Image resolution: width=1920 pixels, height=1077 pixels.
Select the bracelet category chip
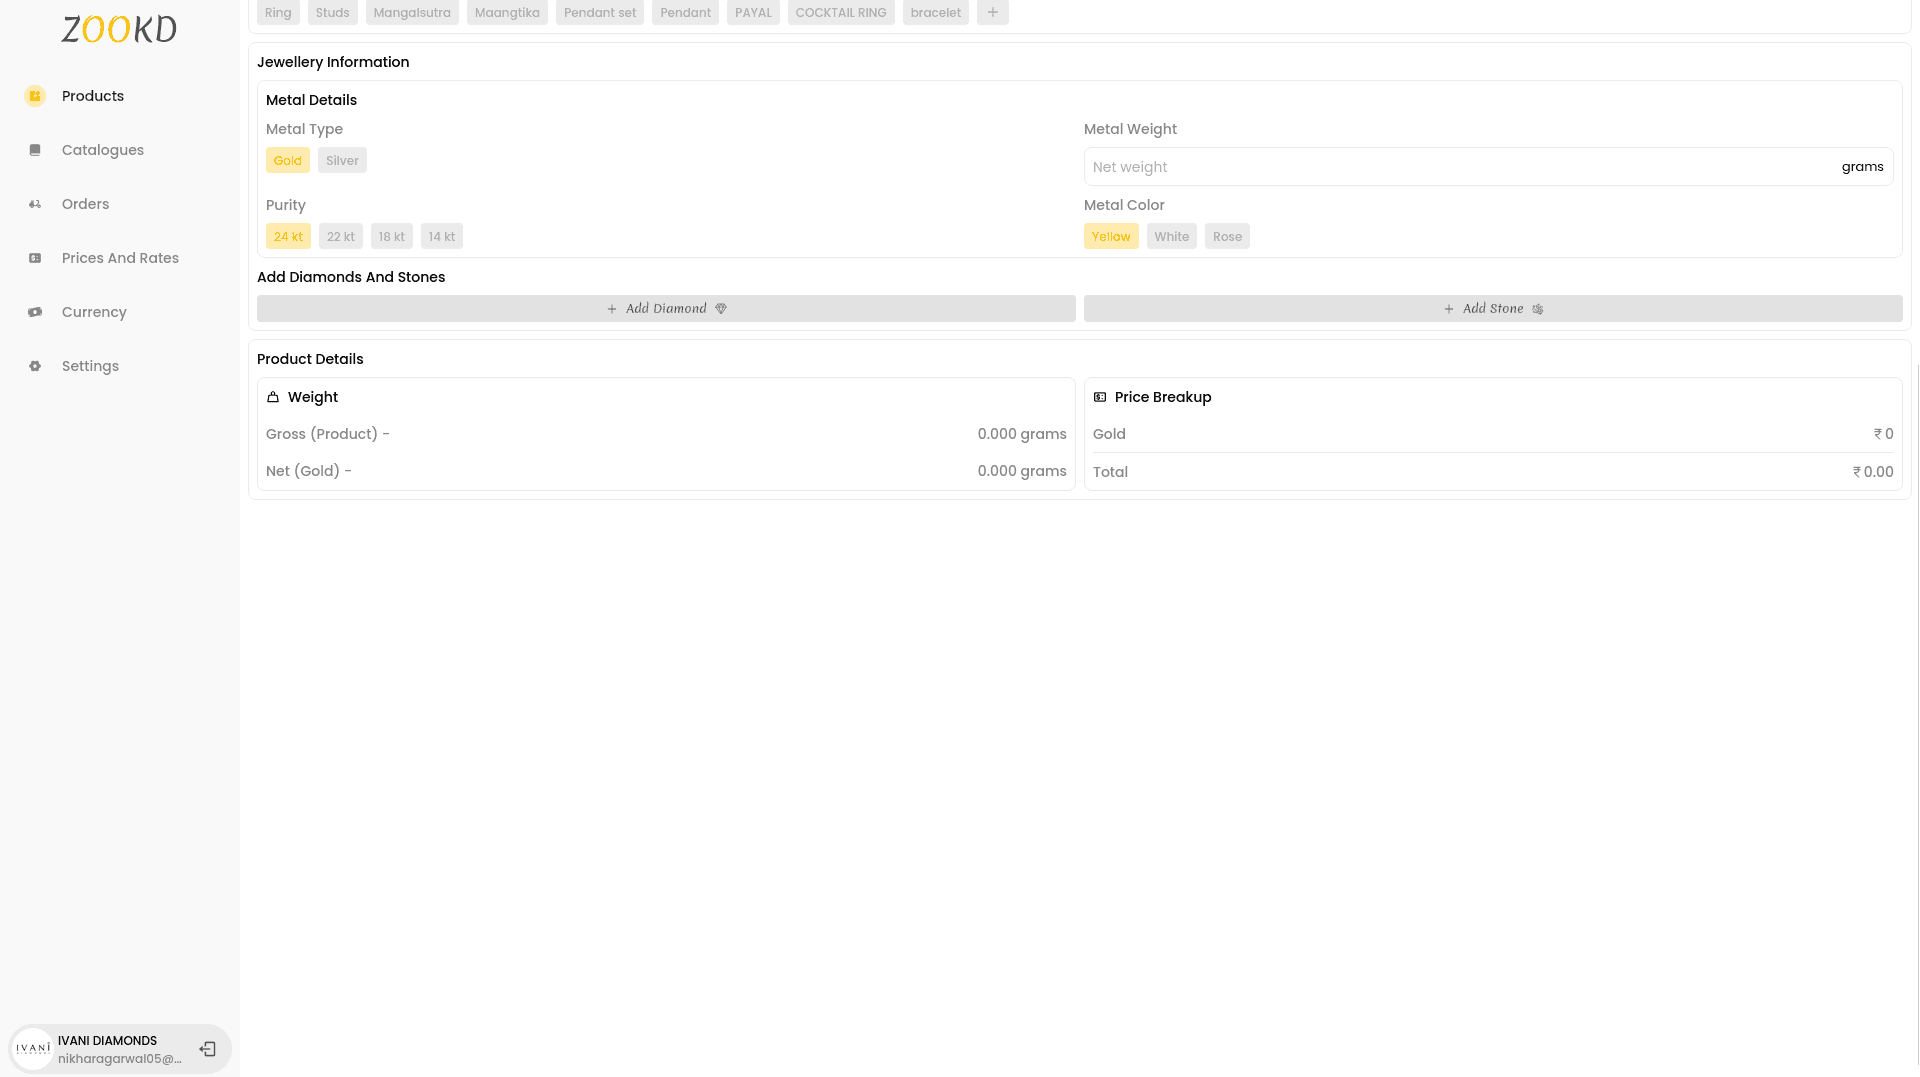click(935, 12)
